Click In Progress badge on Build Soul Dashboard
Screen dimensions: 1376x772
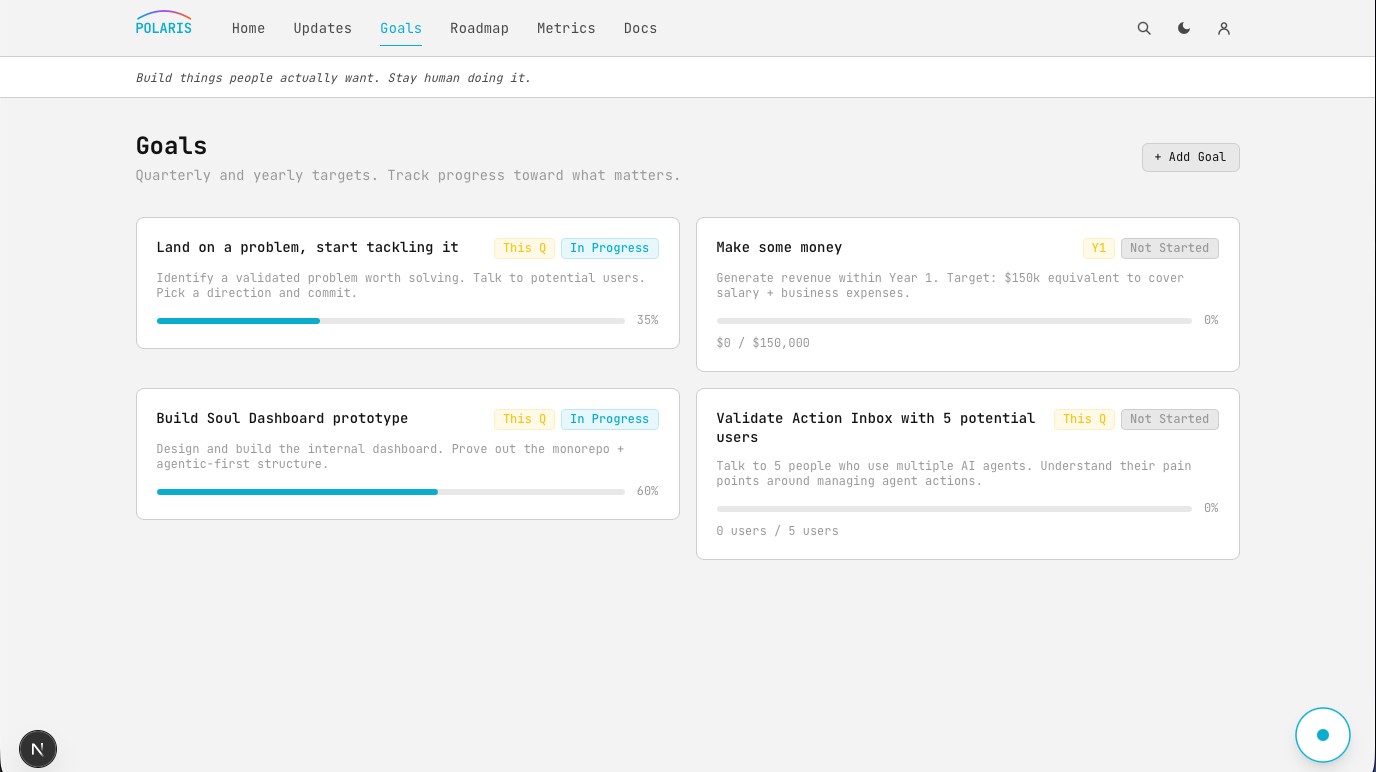[x=610, y=419]
